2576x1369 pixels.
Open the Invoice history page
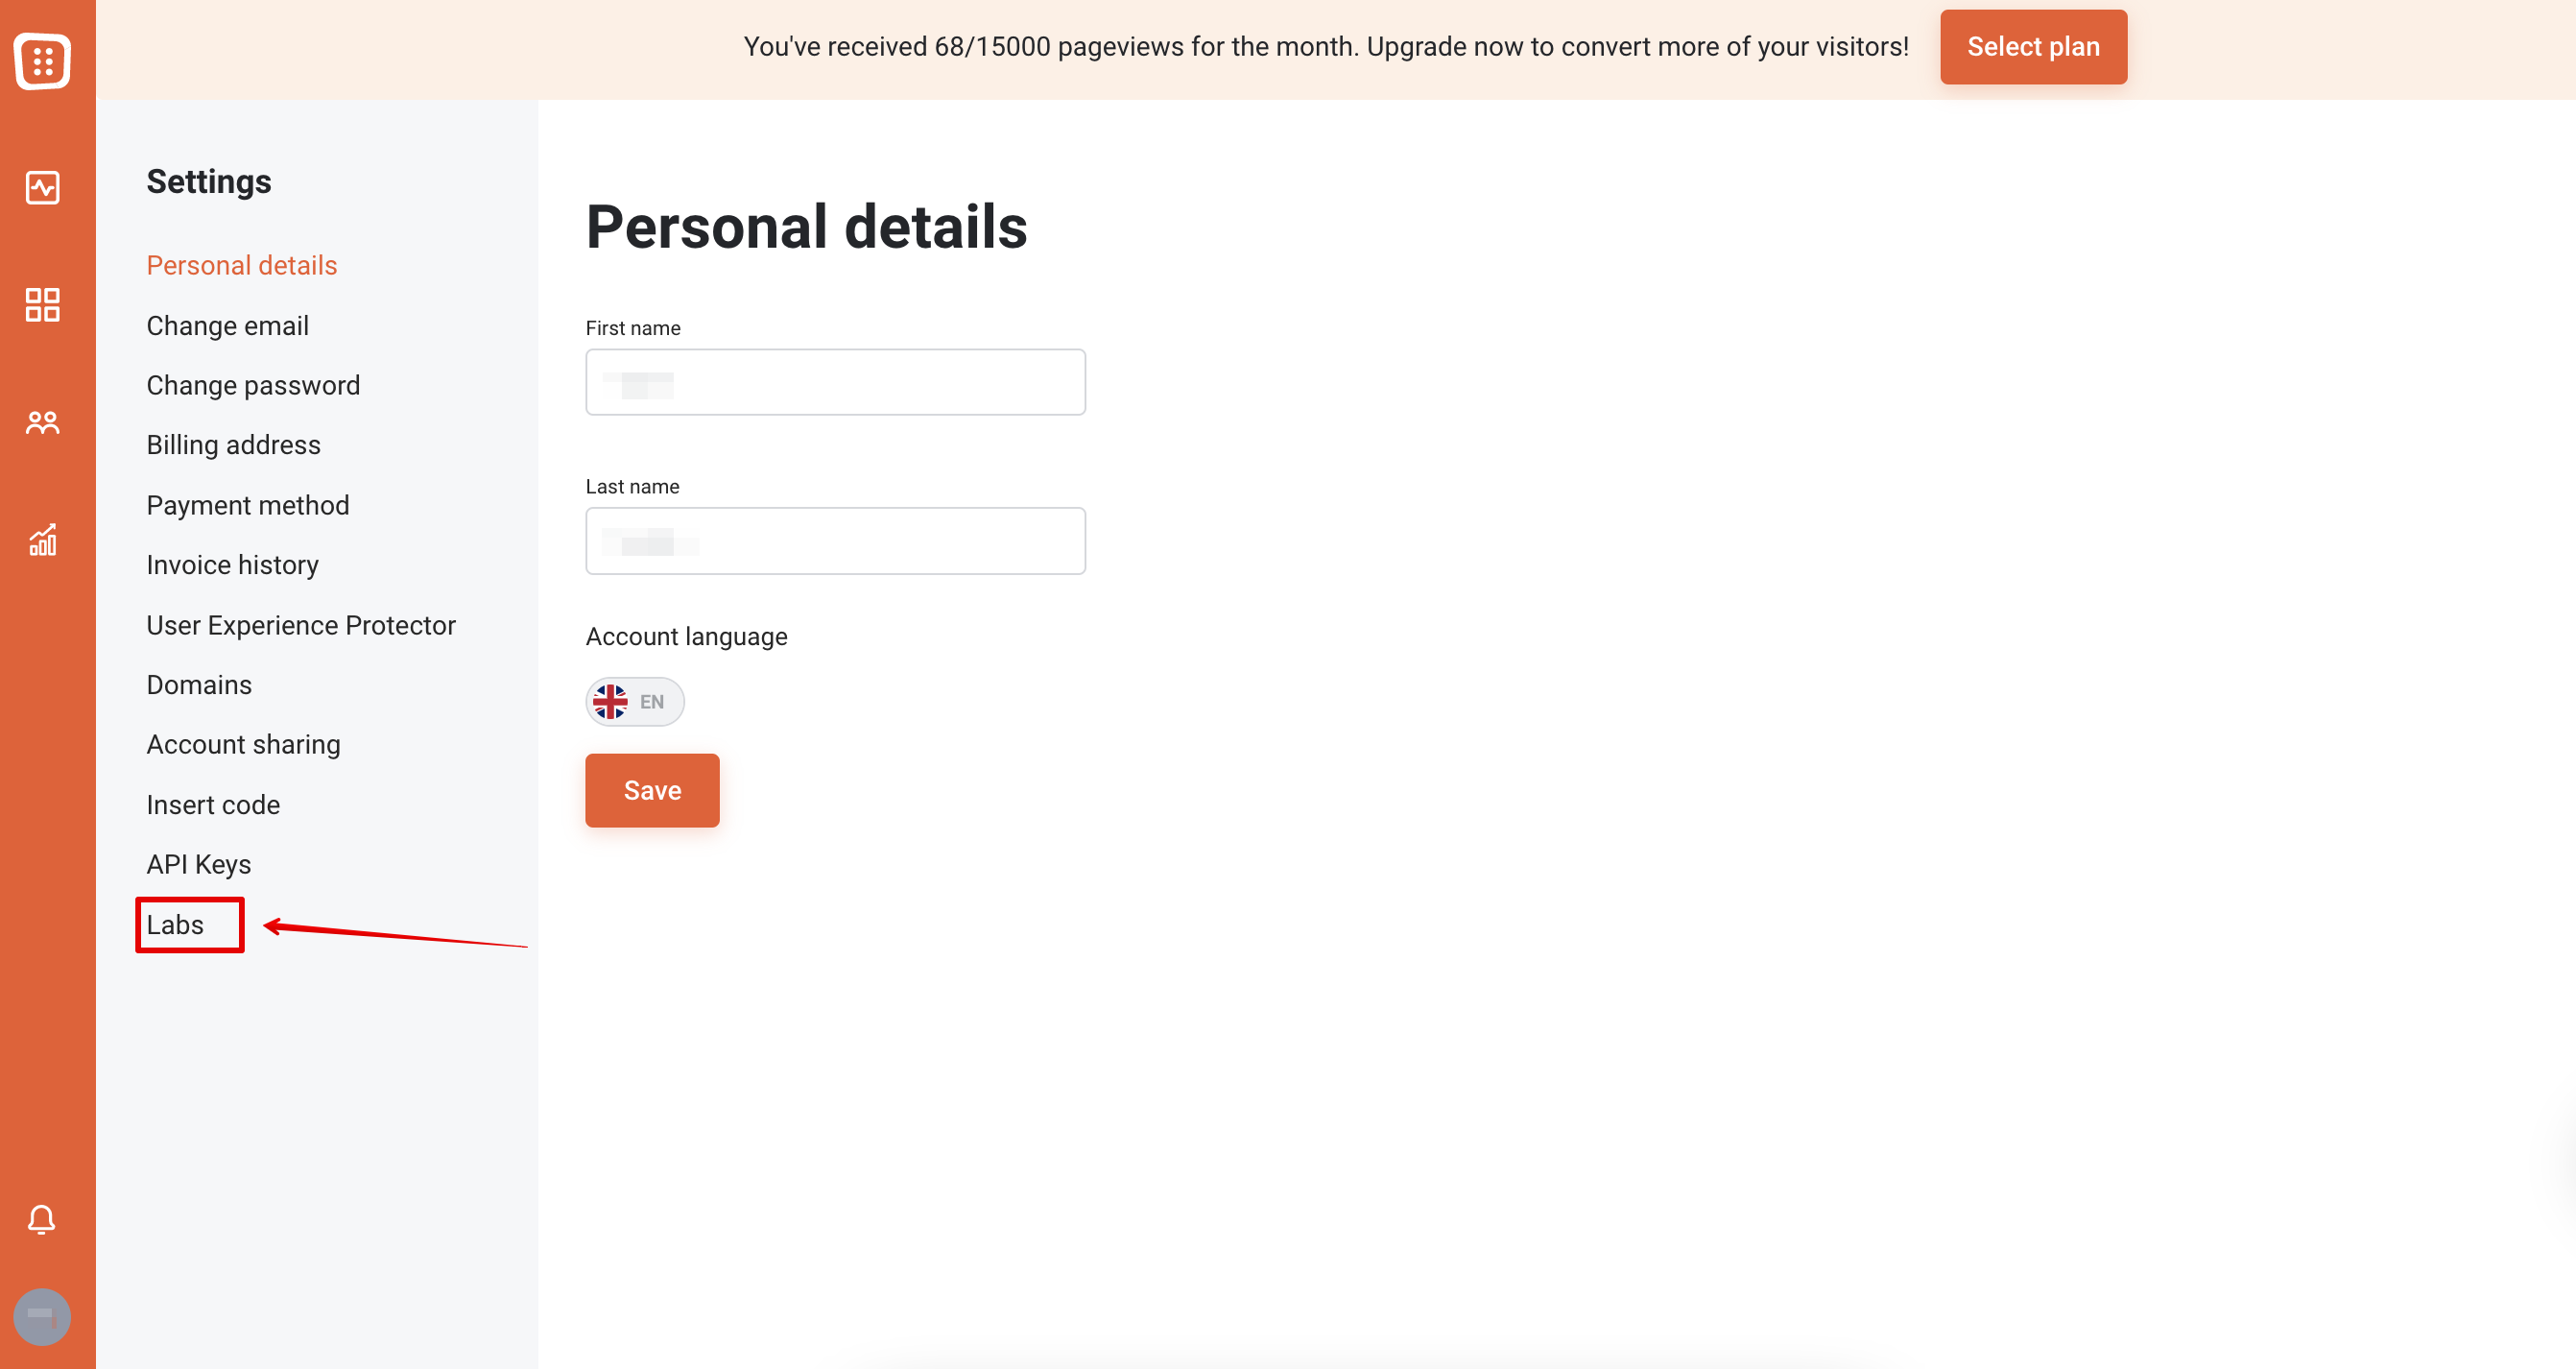232,565
